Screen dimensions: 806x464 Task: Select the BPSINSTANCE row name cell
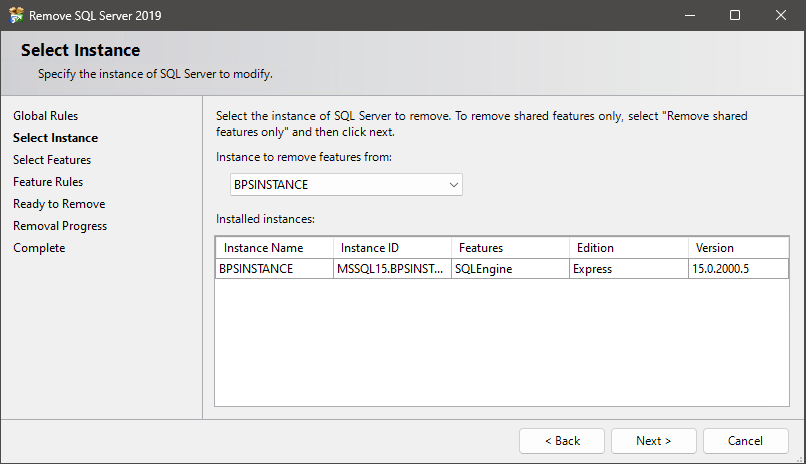[274, 269]
